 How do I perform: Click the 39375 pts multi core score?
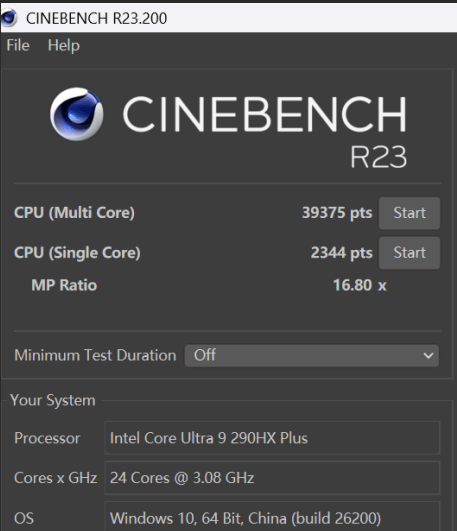tap(337, 213)
